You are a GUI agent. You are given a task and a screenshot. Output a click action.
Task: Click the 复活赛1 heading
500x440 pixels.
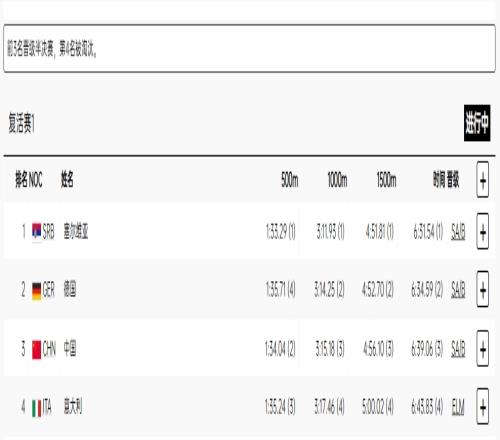22,123
